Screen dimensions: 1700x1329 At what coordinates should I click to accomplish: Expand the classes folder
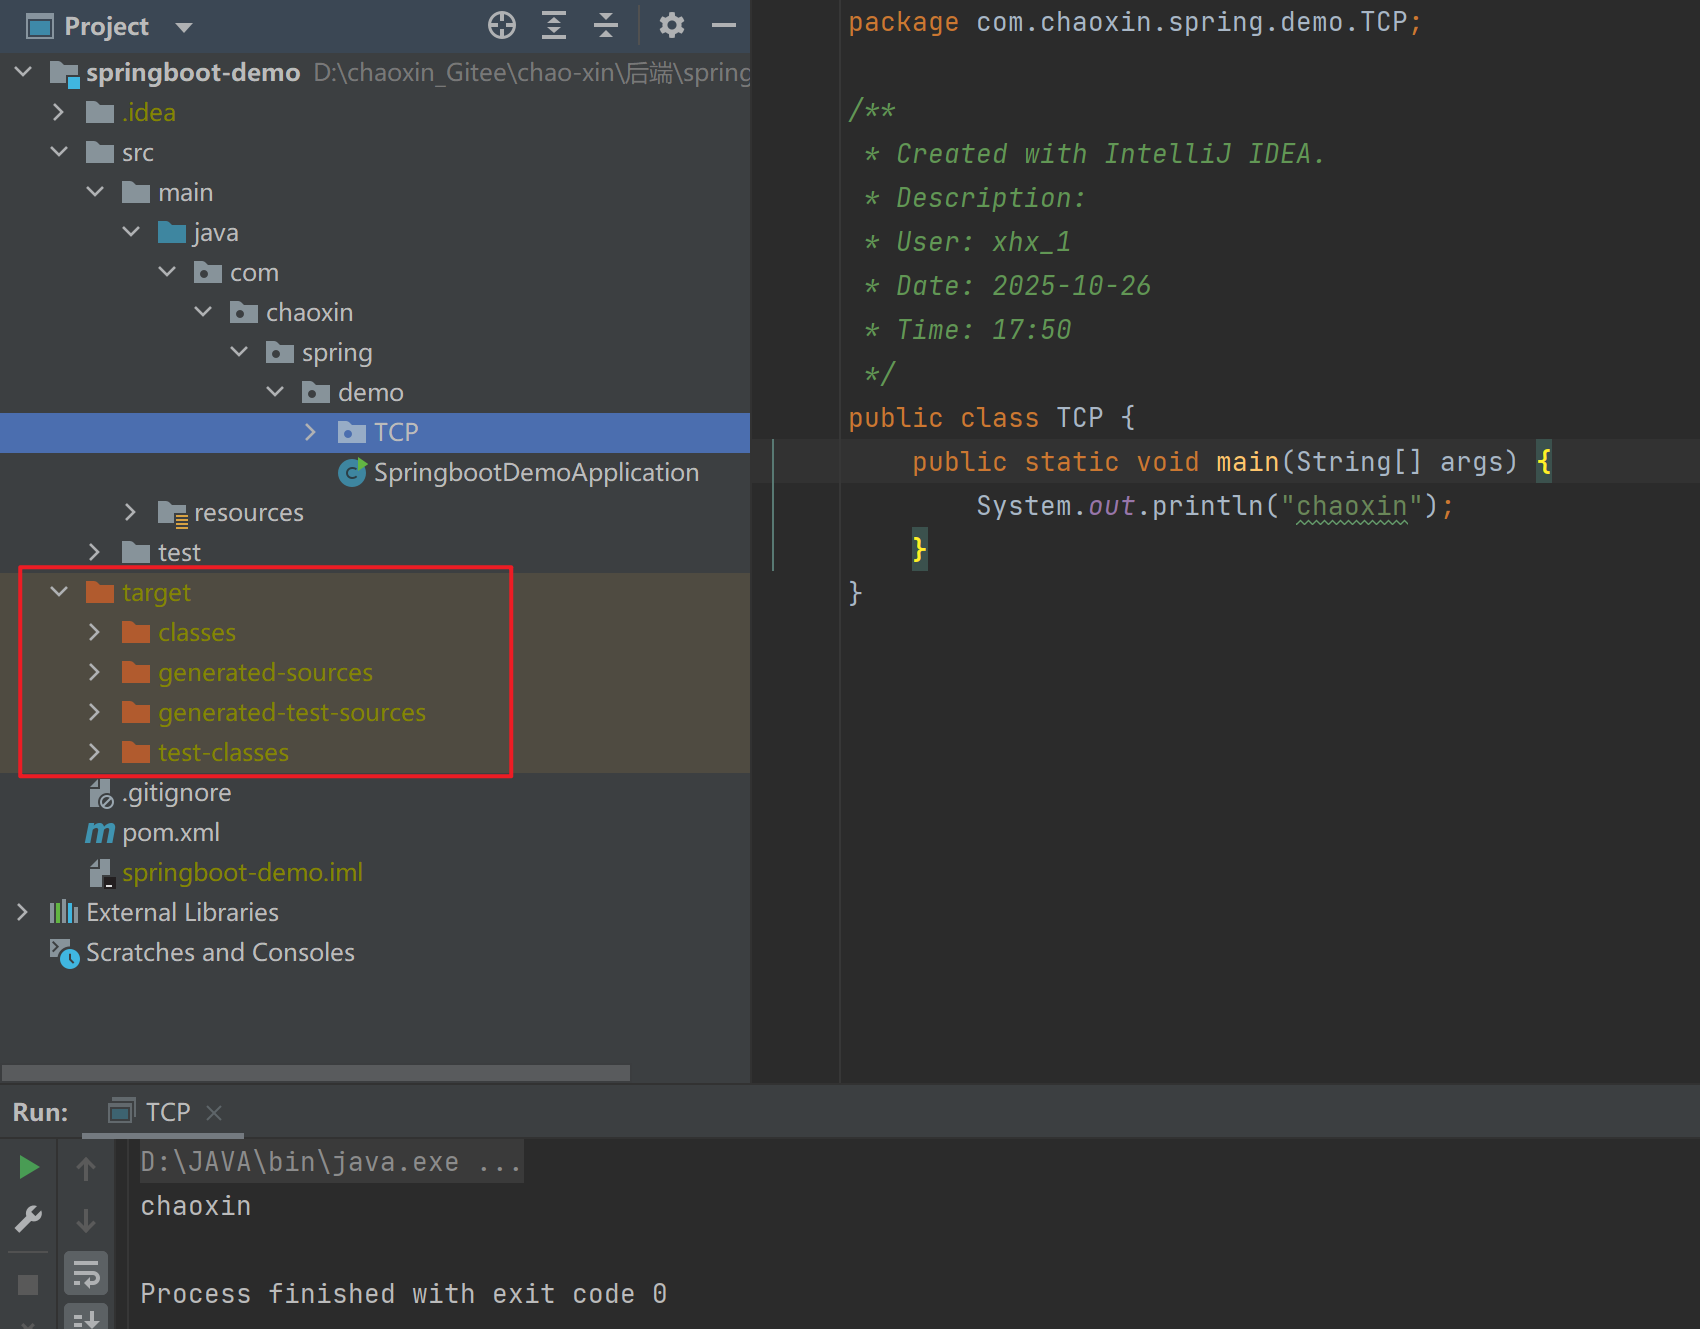coord(94,632)
